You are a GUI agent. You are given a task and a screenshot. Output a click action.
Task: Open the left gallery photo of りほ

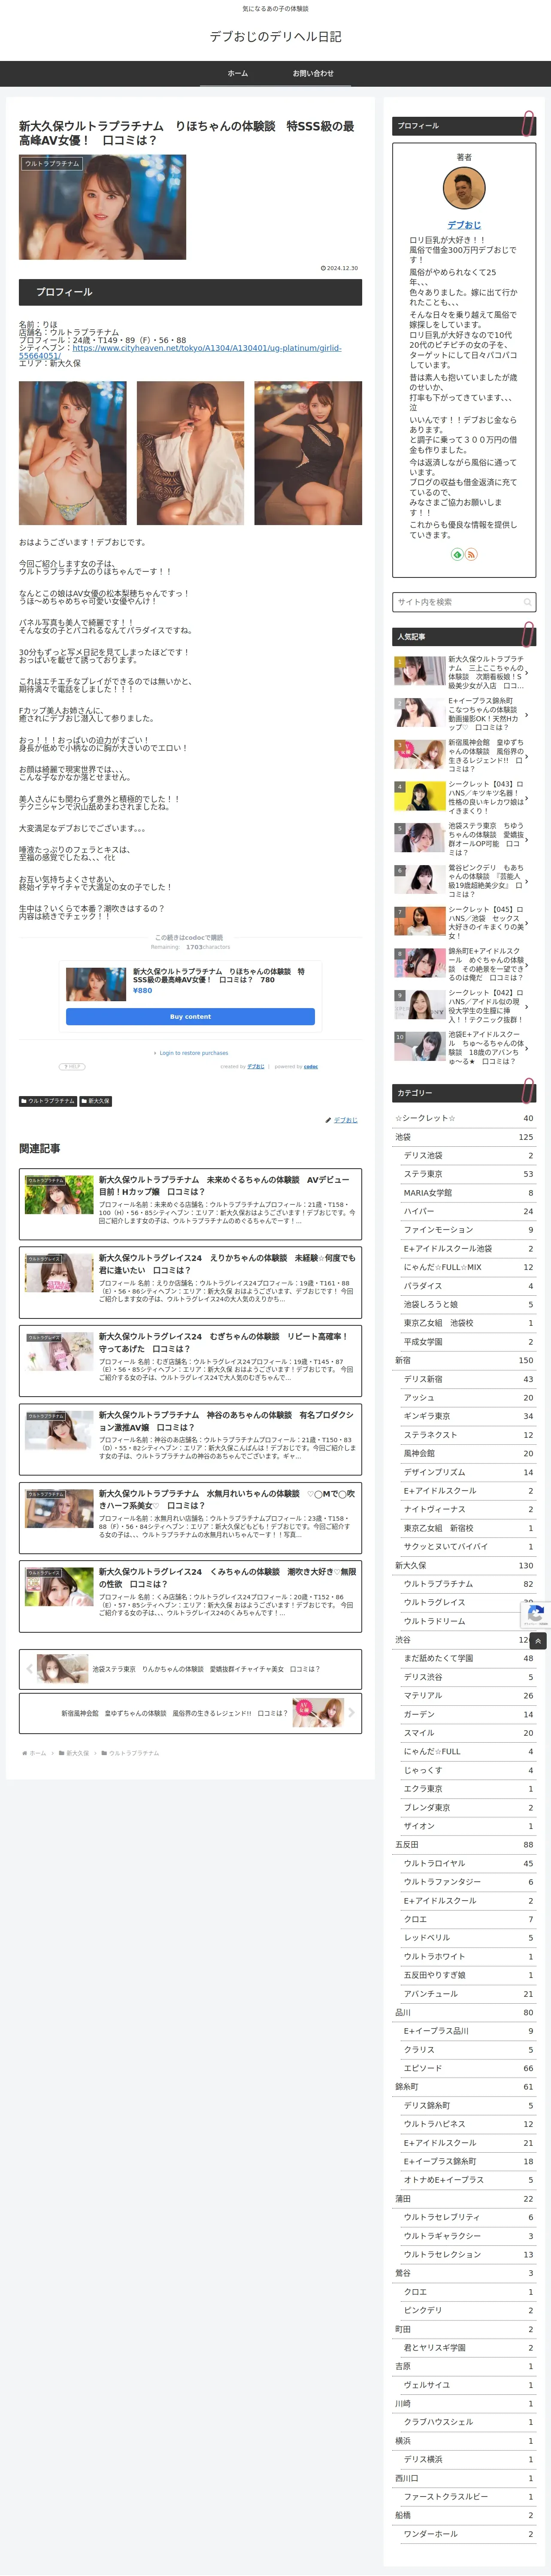(73, 453)
